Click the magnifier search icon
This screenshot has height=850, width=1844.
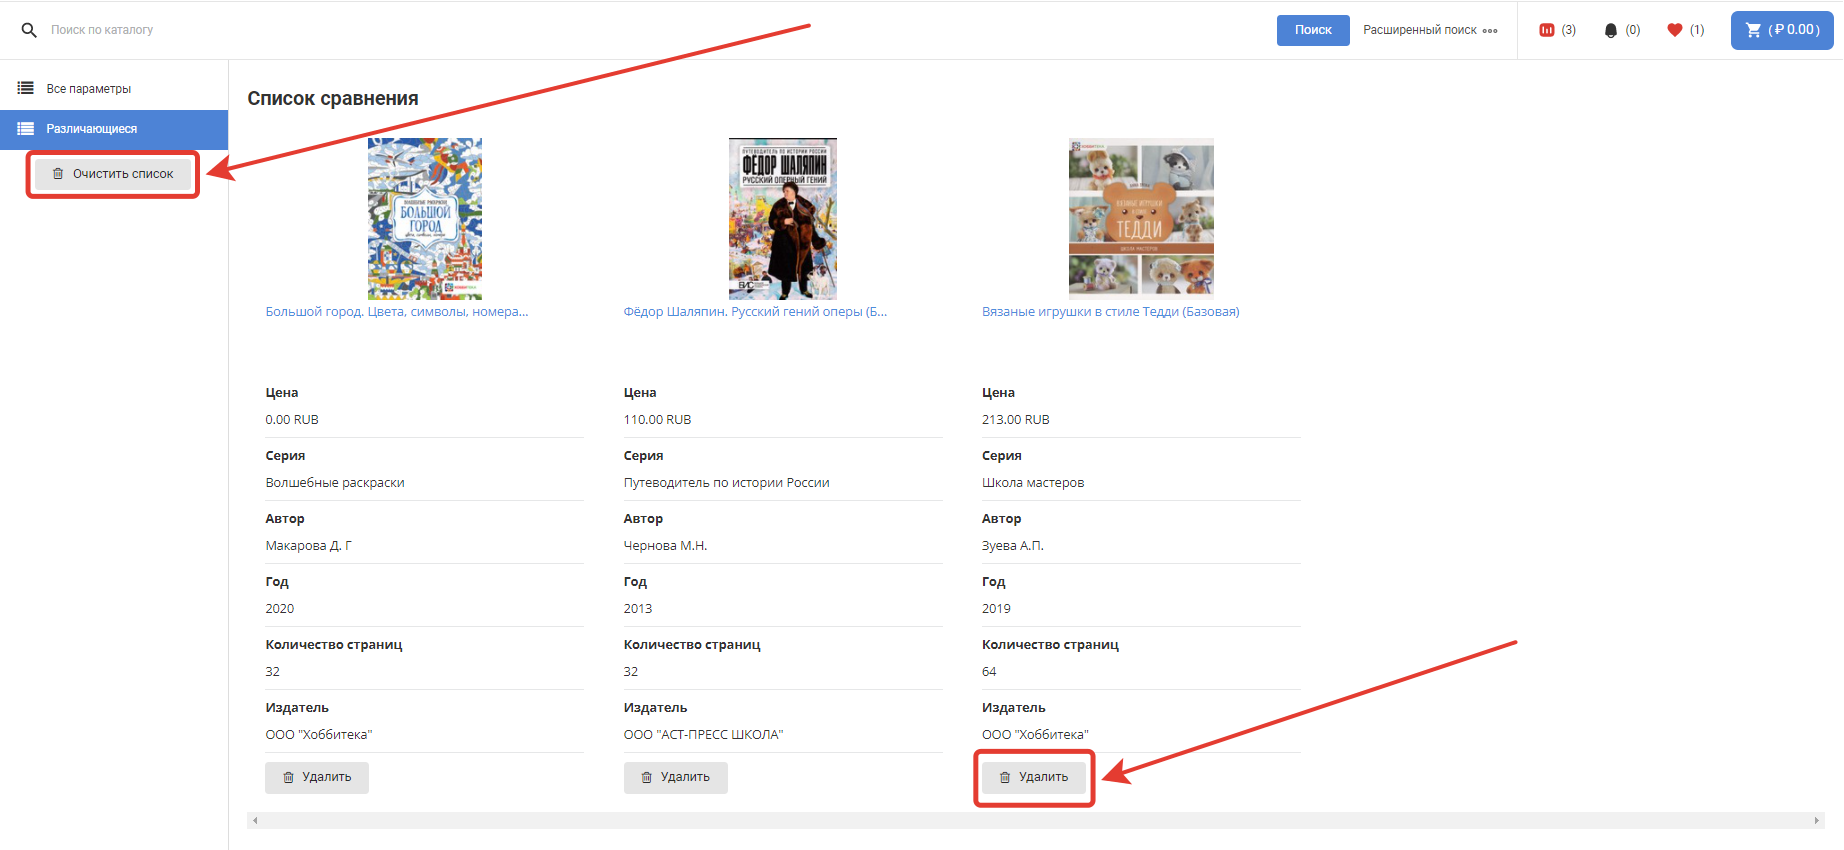coord(29,30)
